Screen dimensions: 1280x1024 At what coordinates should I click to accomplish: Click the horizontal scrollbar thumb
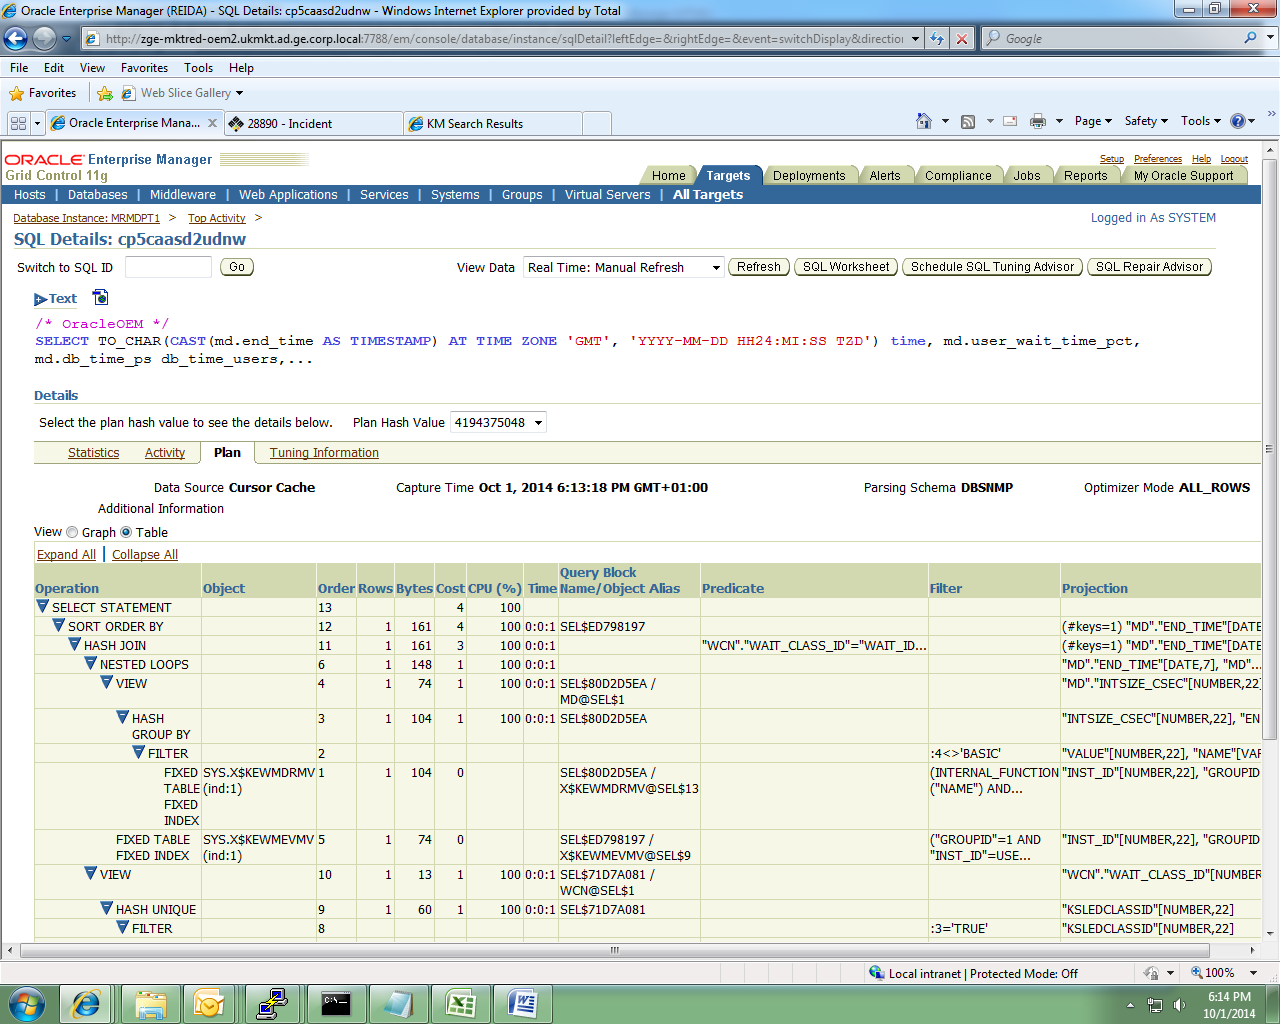coord(614,950)
